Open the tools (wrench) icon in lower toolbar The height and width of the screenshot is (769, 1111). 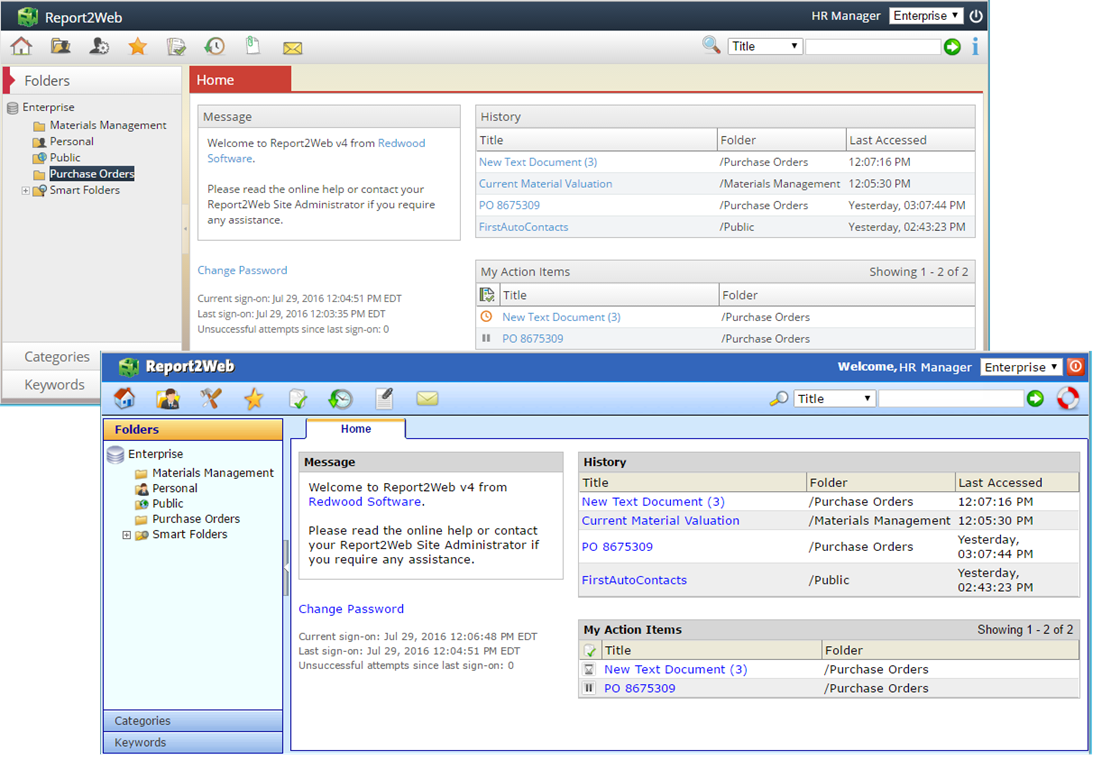pyautogui.click(x=210, y=398)
